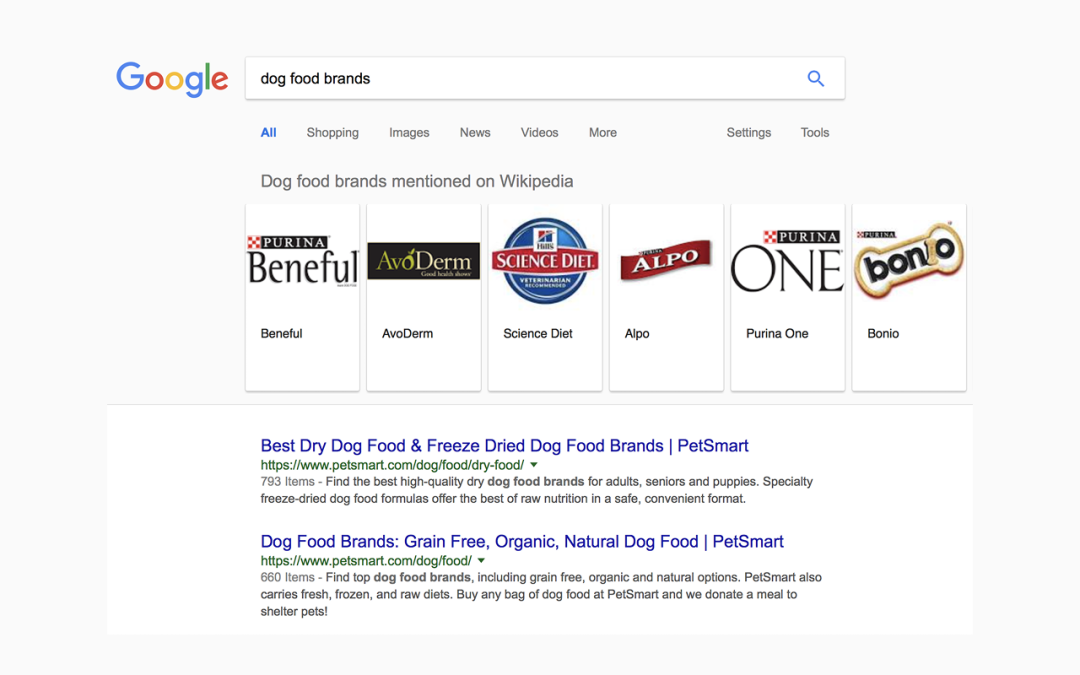Open search Settings
The width and height of the screenshot is (1080, 675).
(x=749, y=132)
